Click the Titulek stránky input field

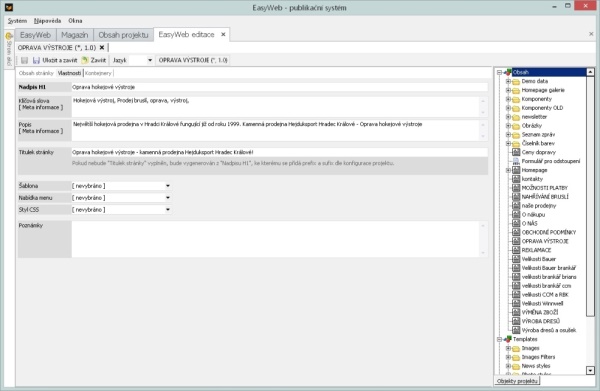279,152
